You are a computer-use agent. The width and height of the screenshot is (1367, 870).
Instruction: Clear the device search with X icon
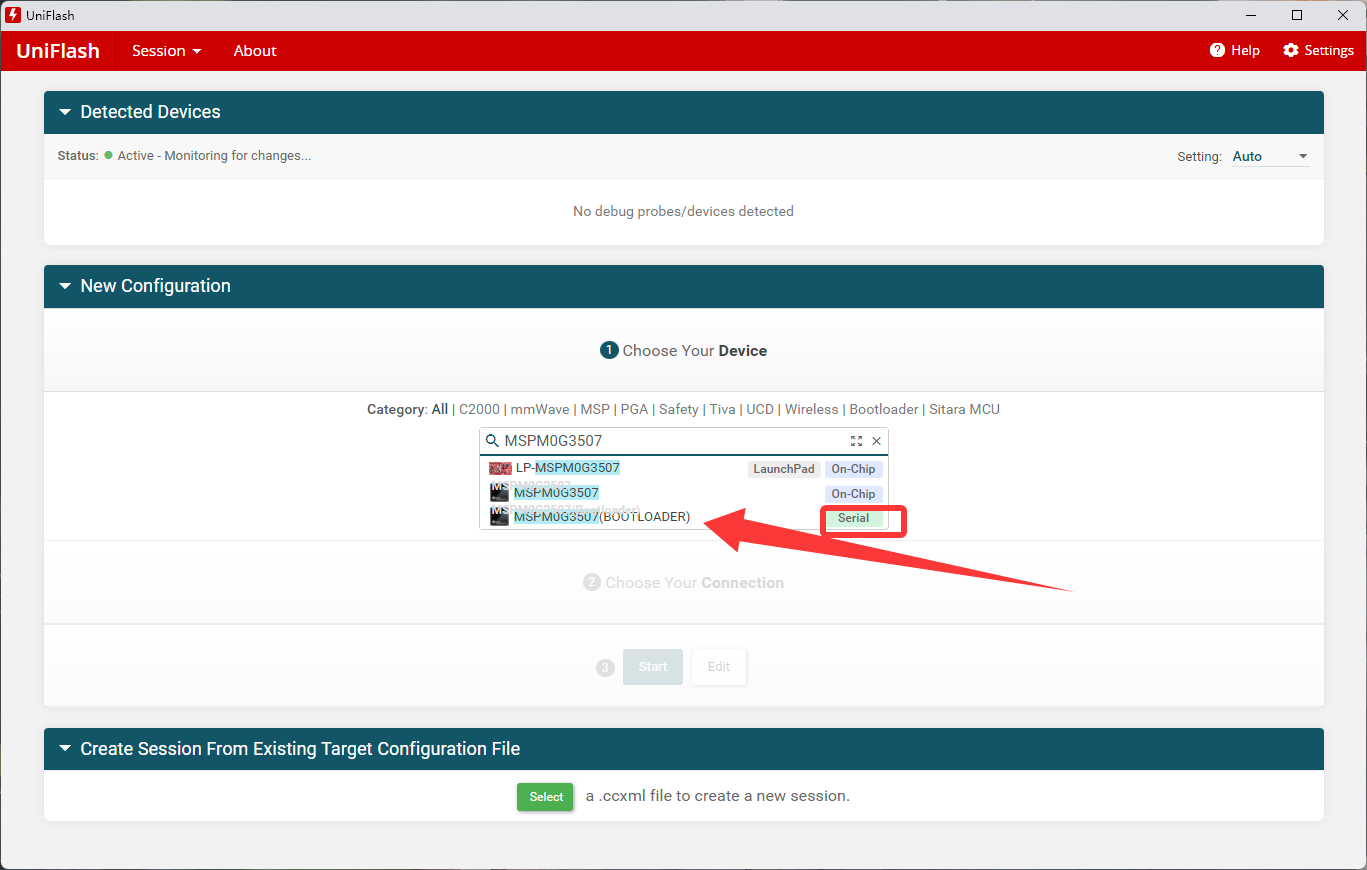(877, 441)
